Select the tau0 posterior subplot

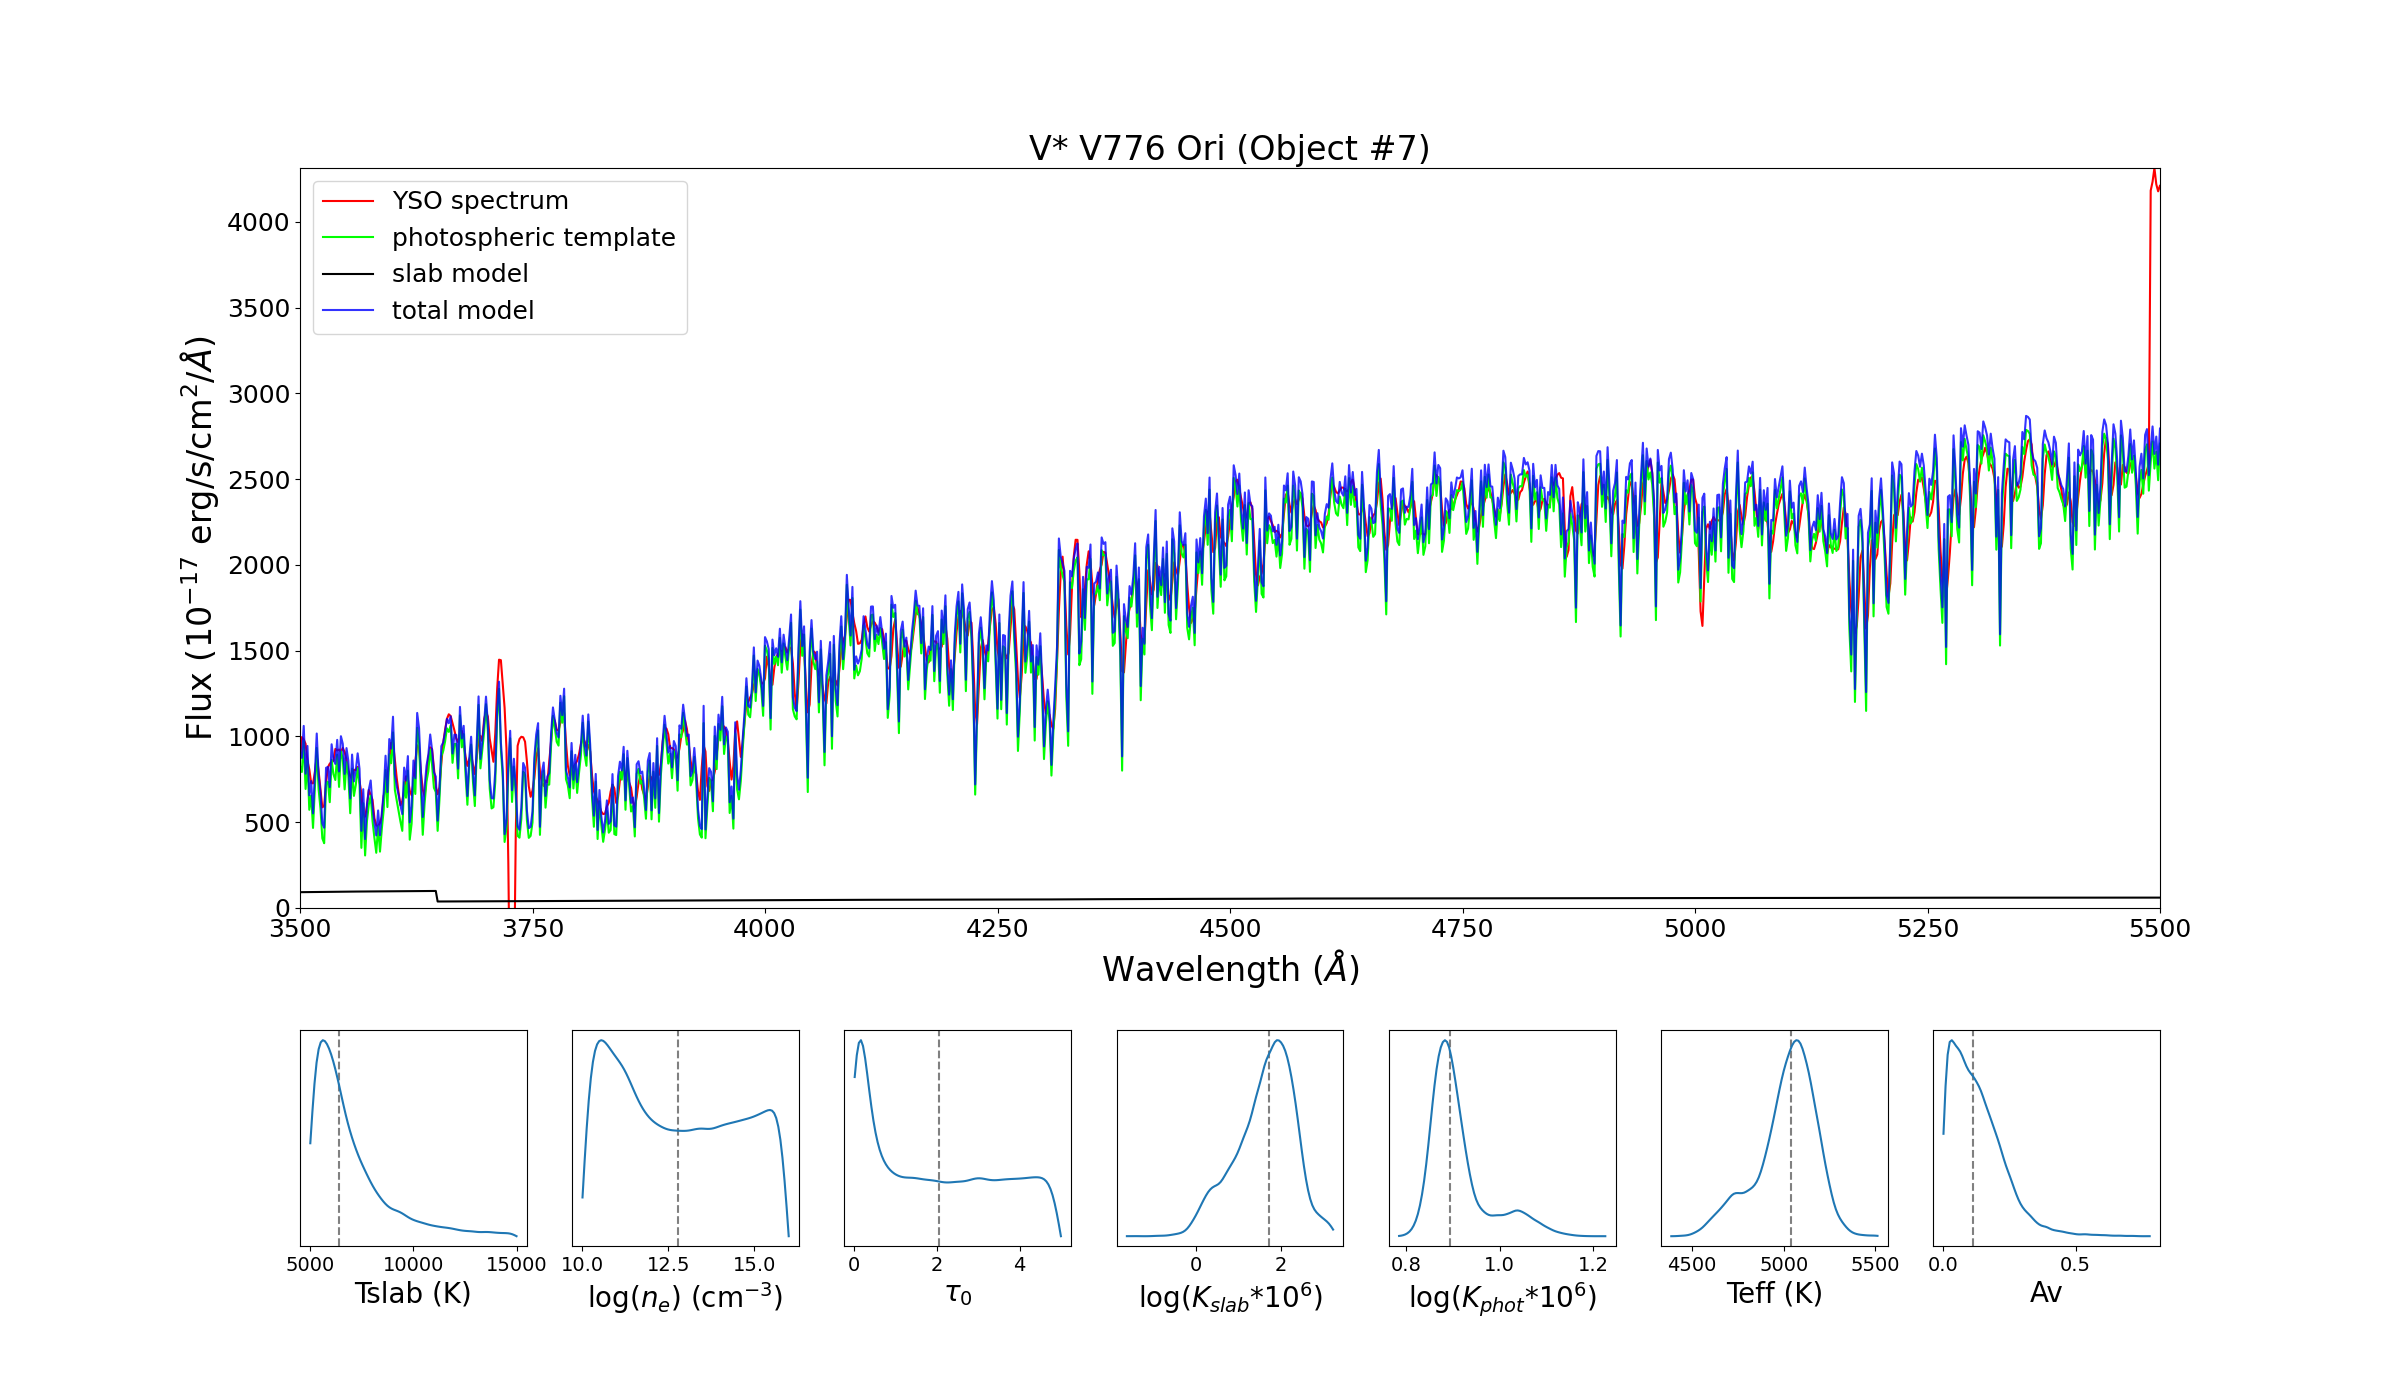pos(957,1138)
